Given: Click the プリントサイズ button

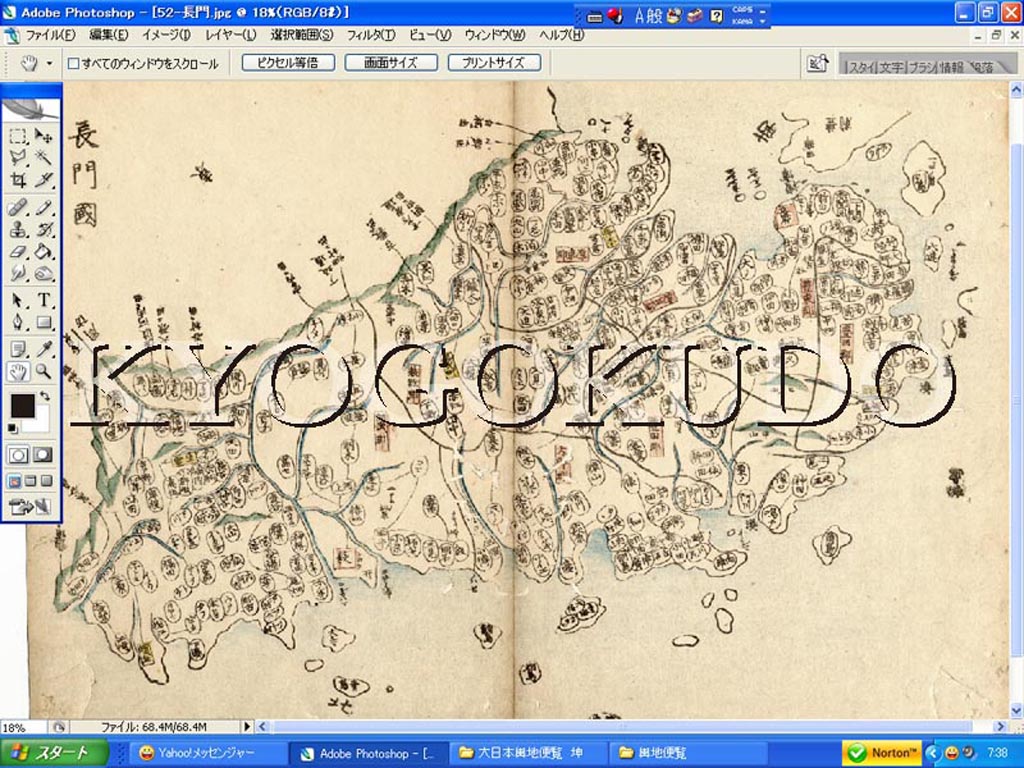Looking at the screenshot, I should tap(494, 63).
